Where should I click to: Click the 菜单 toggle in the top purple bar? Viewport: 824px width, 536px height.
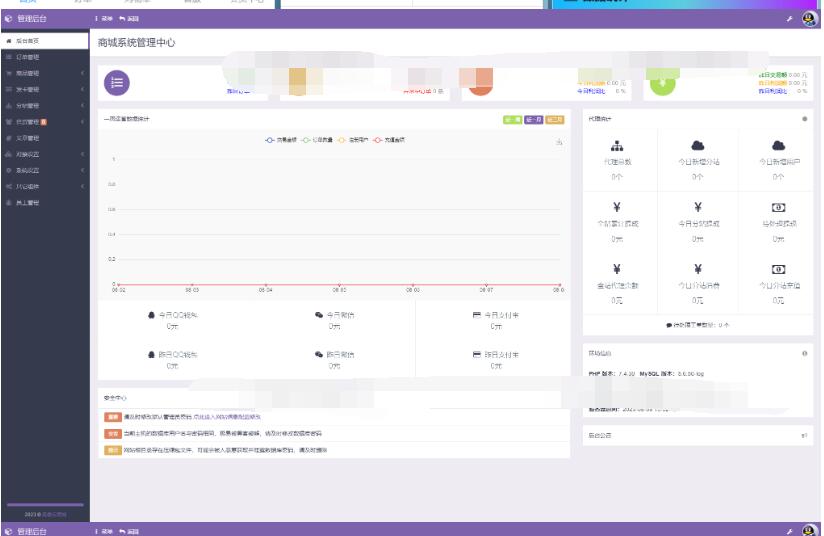point(103,19)
